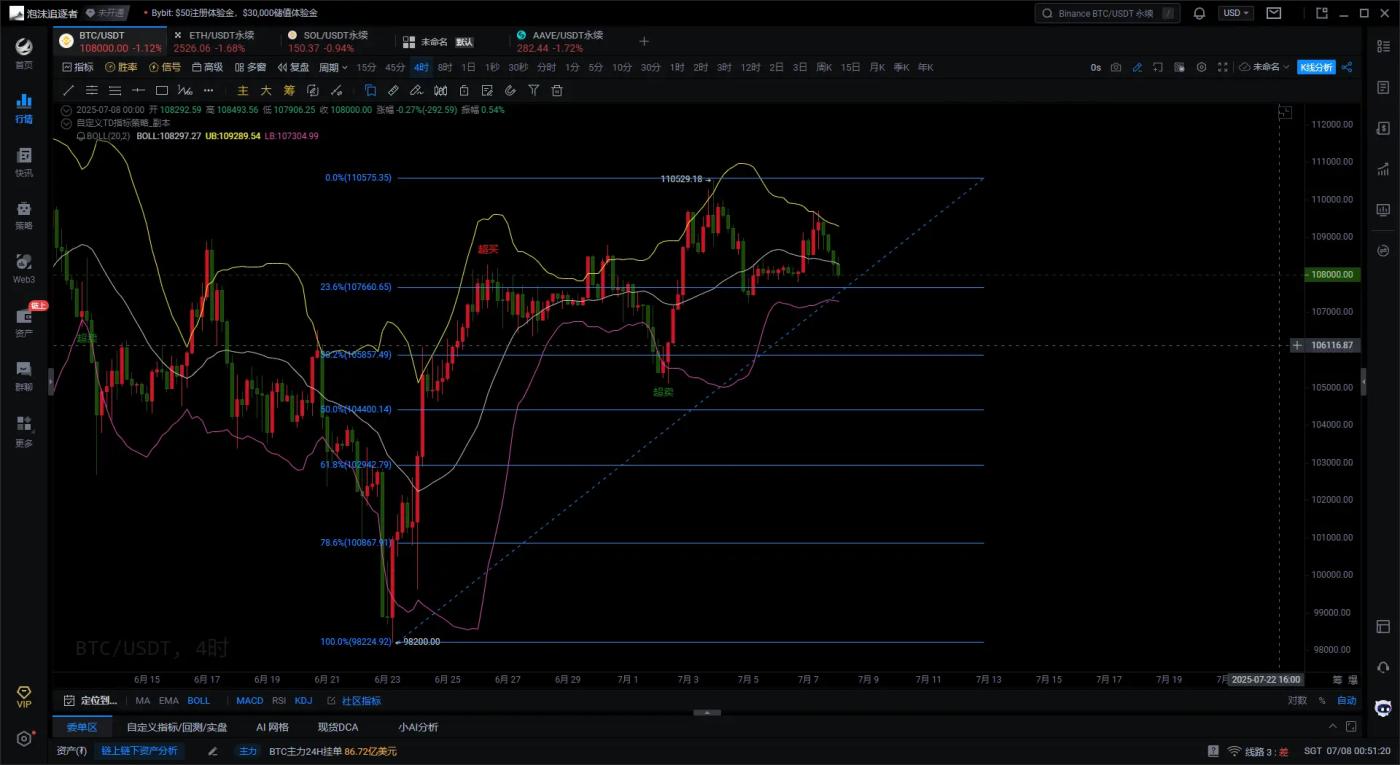
Task: Enter fullscreen chart mode icon
Action: tap(1222, 67)
